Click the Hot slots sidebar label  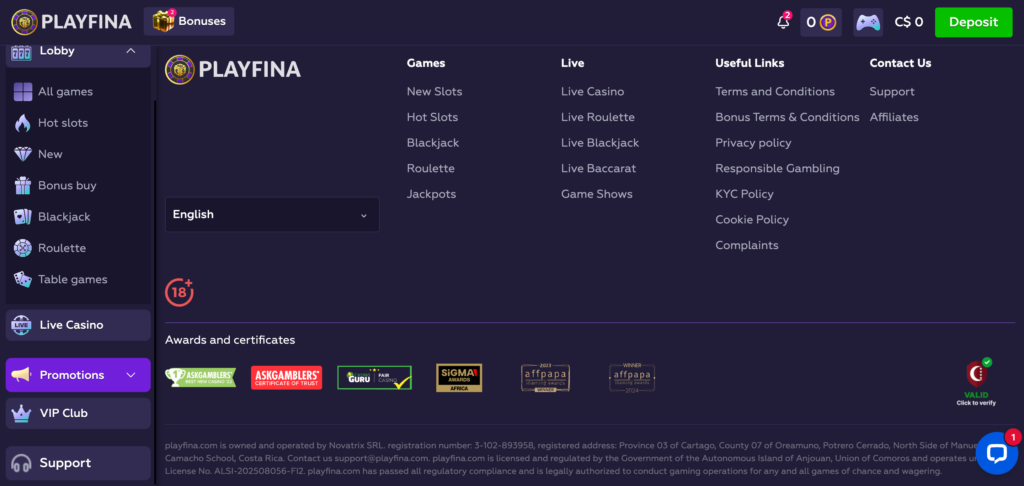point(63,123)
